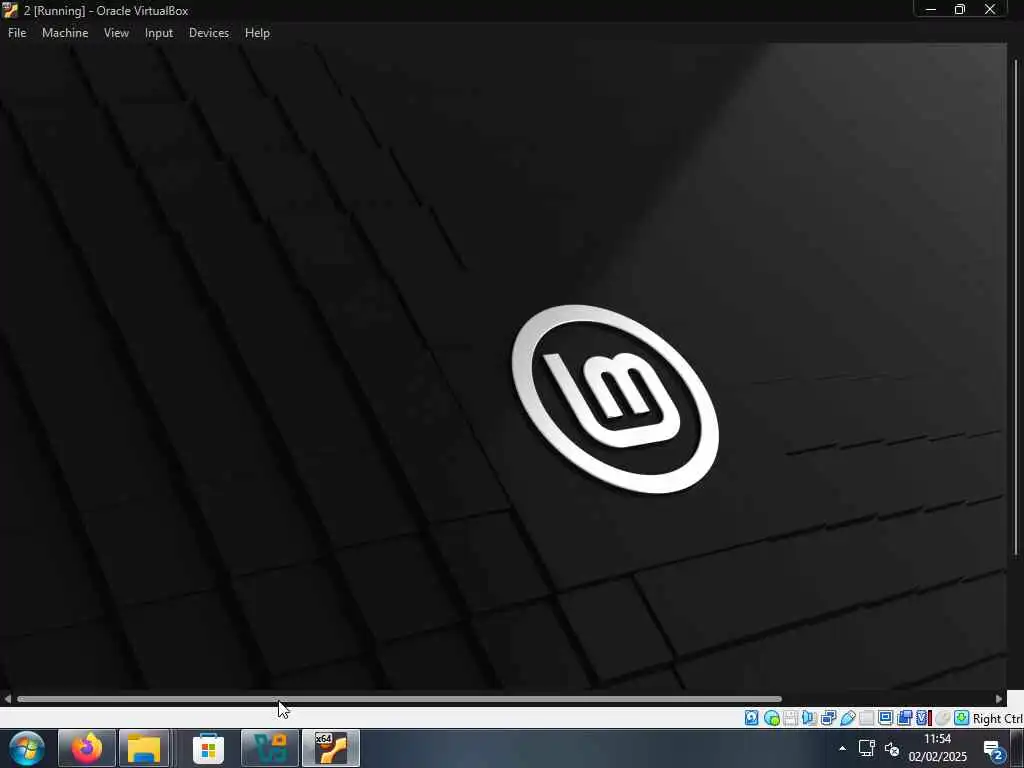
Task: Click the muted volume tray icon
Action: point(892,748)
